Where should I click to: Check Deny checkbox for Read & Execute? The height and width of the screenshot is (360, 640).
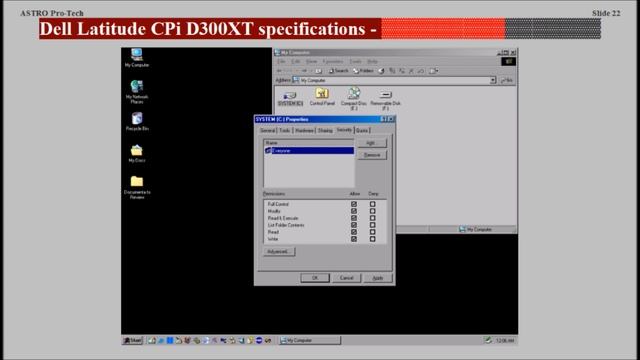[372, 218]
